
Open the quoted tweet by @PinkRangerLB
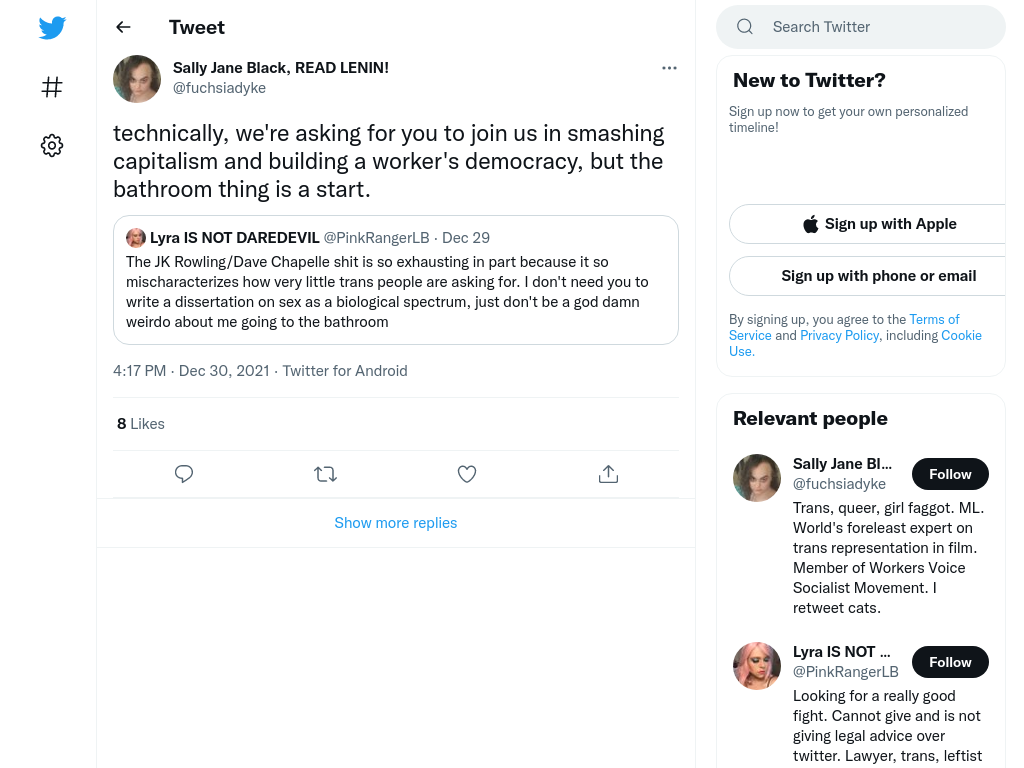click(396, 280)
